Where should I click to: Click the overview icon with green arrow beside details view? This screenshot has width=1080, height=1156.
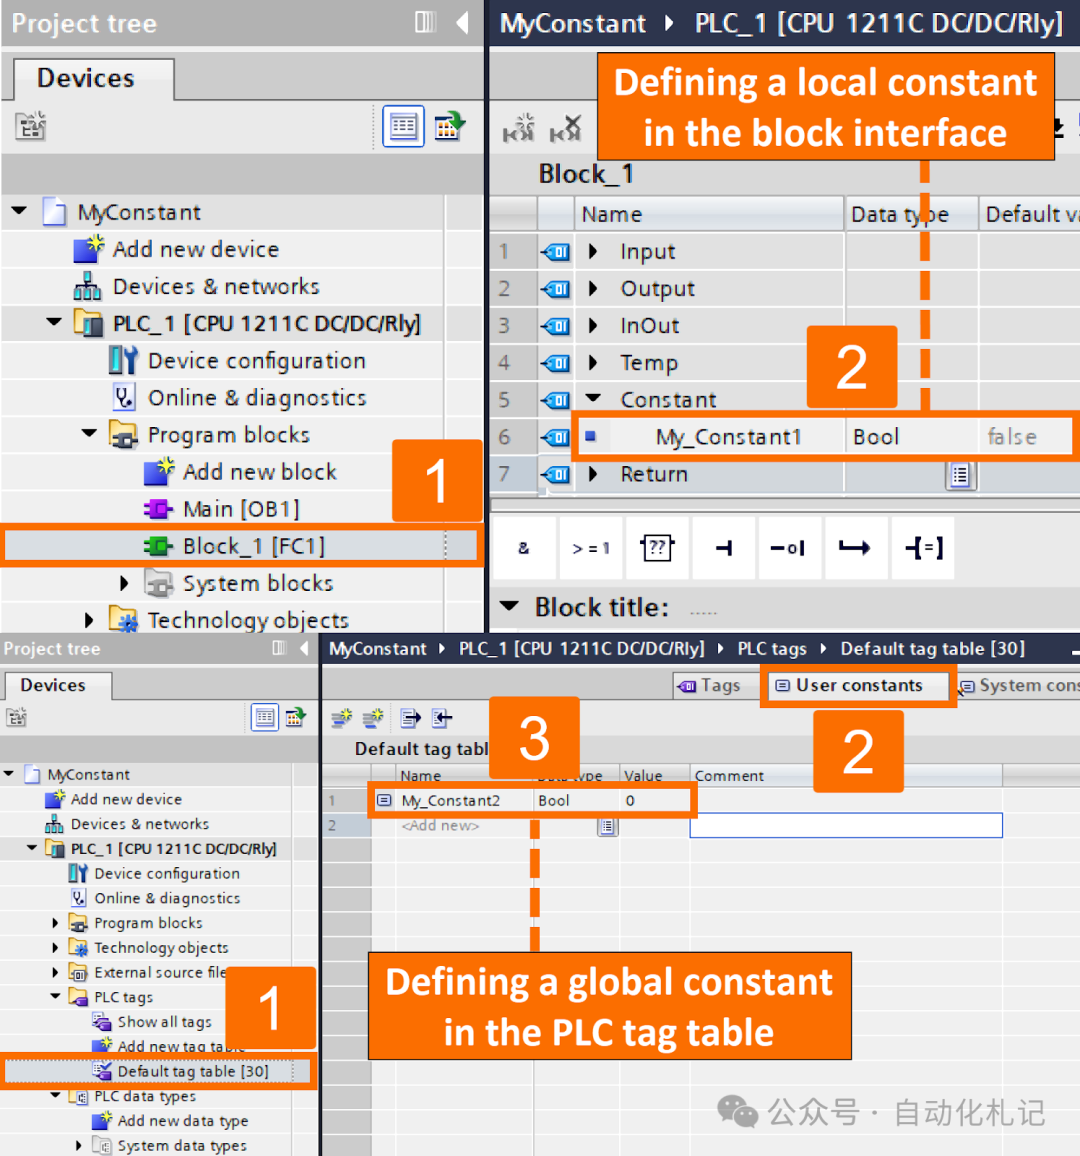tap(448, 126)
